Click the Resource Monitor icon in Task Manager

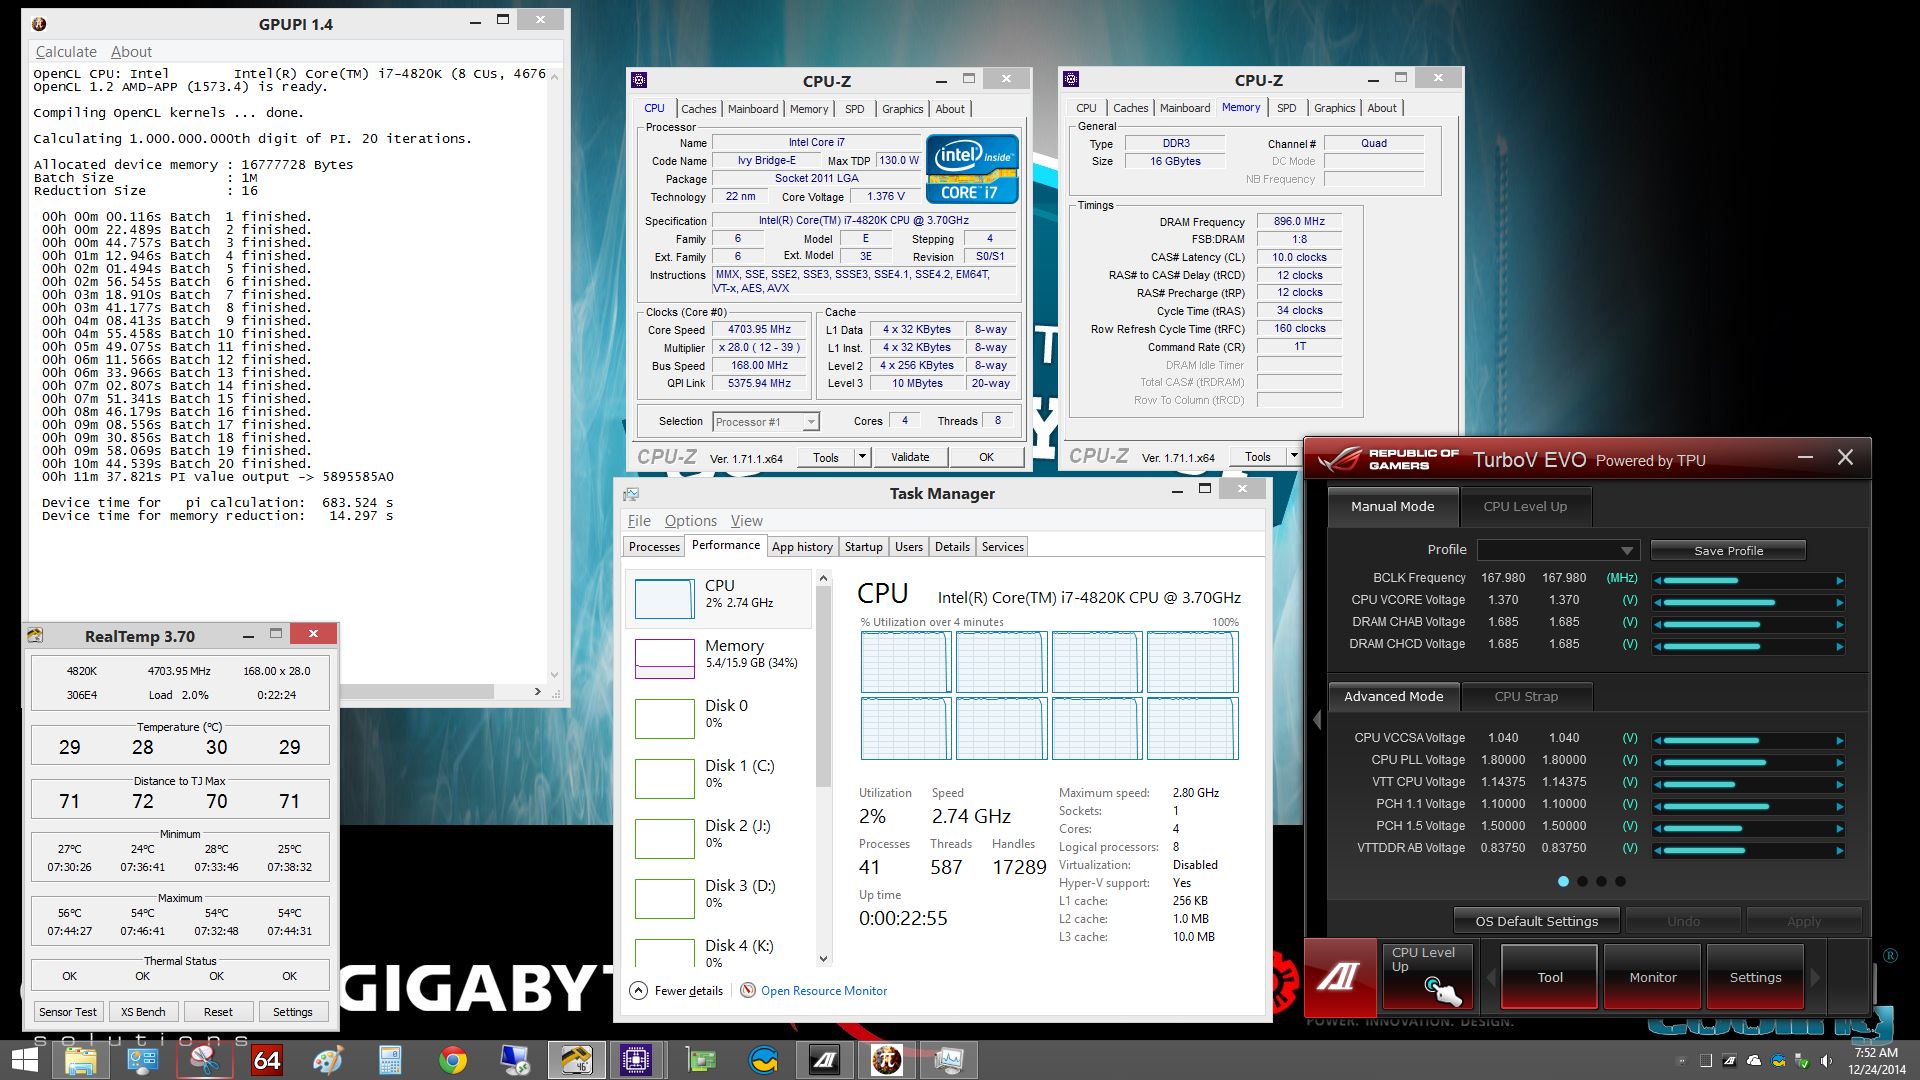[748, 990]
